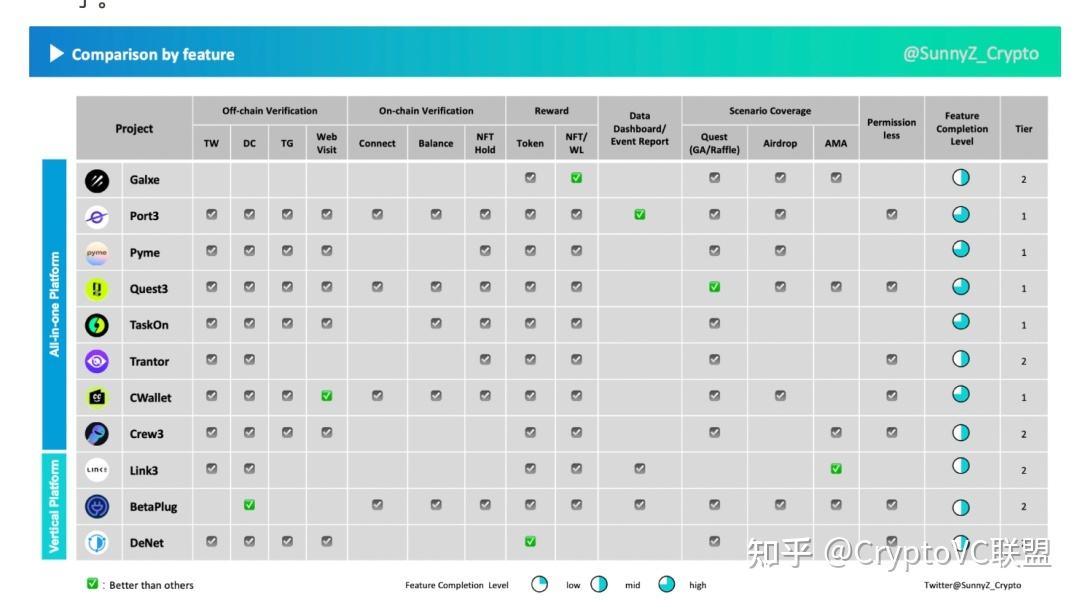Click the Project column header
Viewport: 1080px width, 602px height.
pyautogui.click(x=134, y=129)
